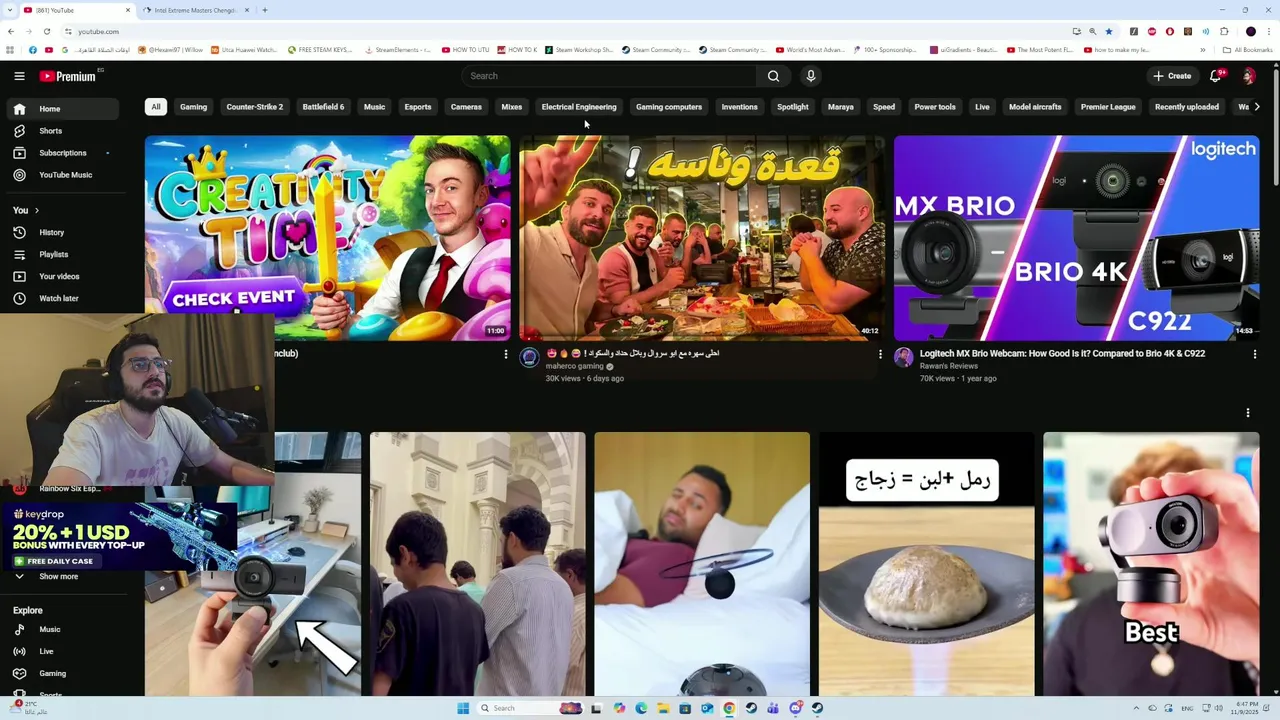
Task: Select the Gaming computers chip
Action: (669, 107)
